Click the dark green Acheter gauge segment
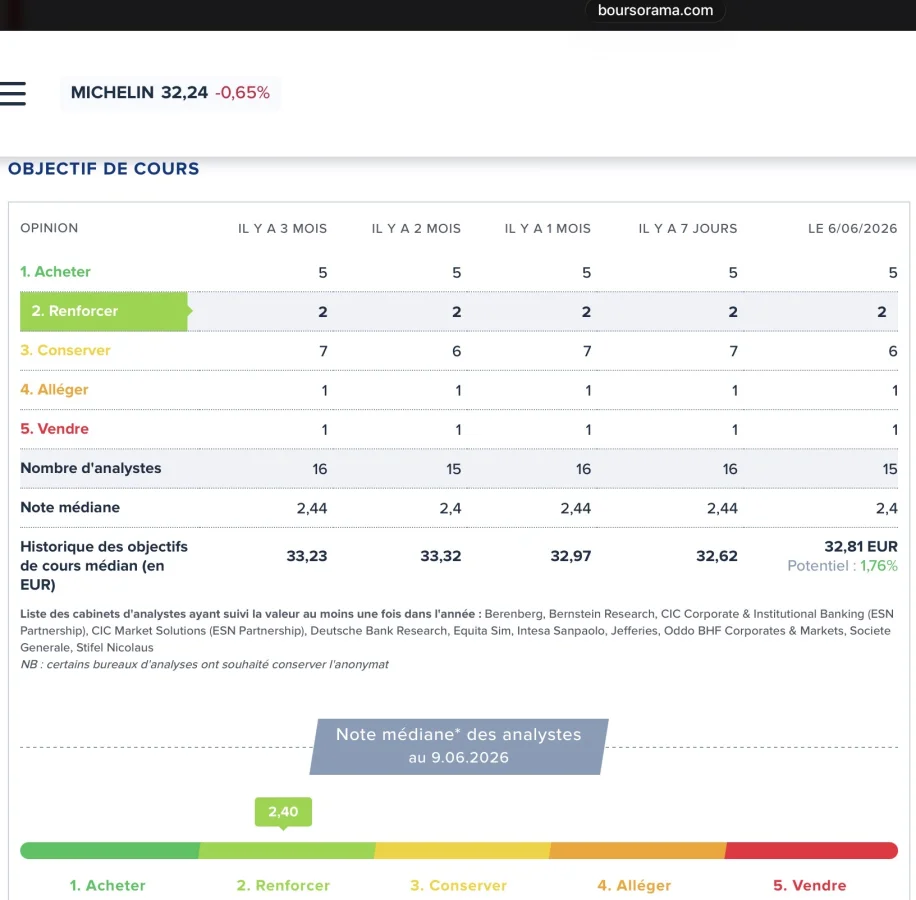 pos(110,850)
